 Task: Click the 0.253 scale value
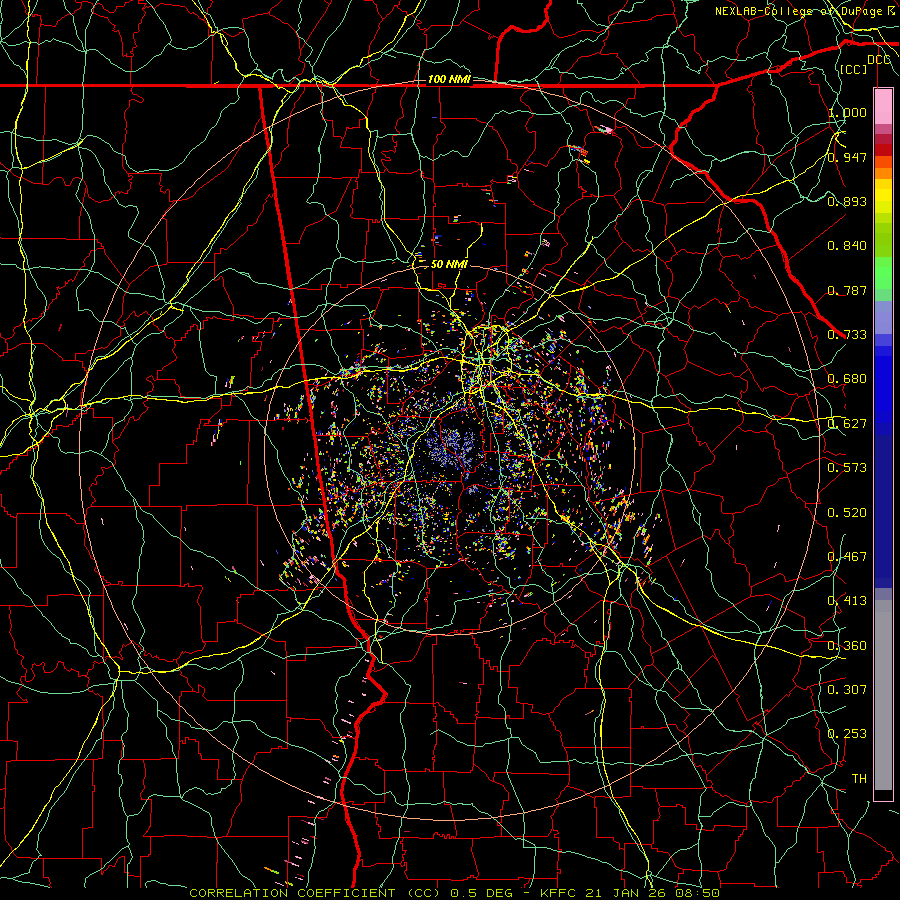click(x=847, y=734)
